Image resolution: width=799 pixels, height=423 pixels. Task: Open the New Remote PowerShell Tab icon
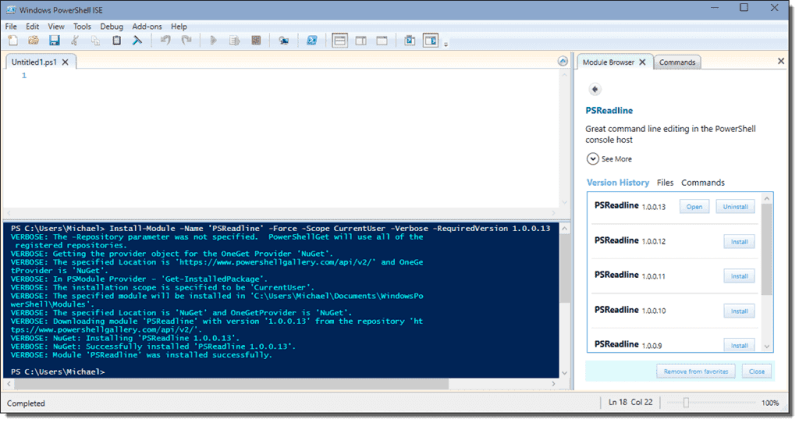point(284,40)
